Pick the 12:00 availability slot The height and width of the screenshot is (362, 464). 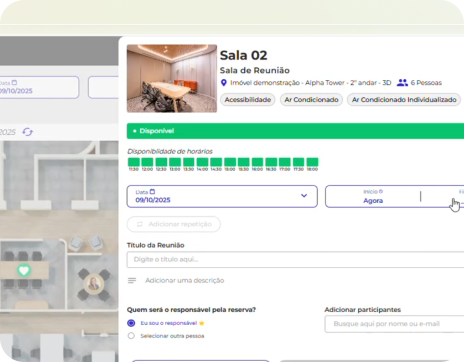point(147,162)
